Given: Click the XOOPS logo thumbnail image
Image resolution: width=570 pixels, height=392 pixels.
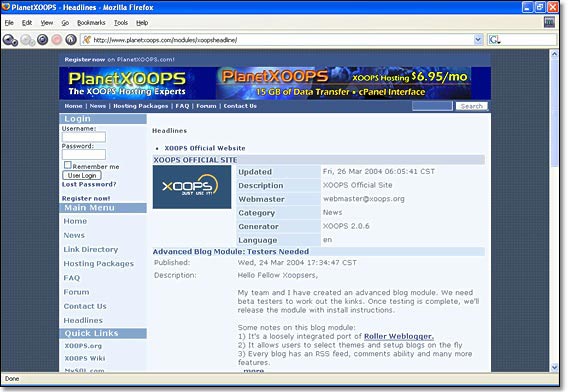Looking at the screenshot, I should click(192, 187).
